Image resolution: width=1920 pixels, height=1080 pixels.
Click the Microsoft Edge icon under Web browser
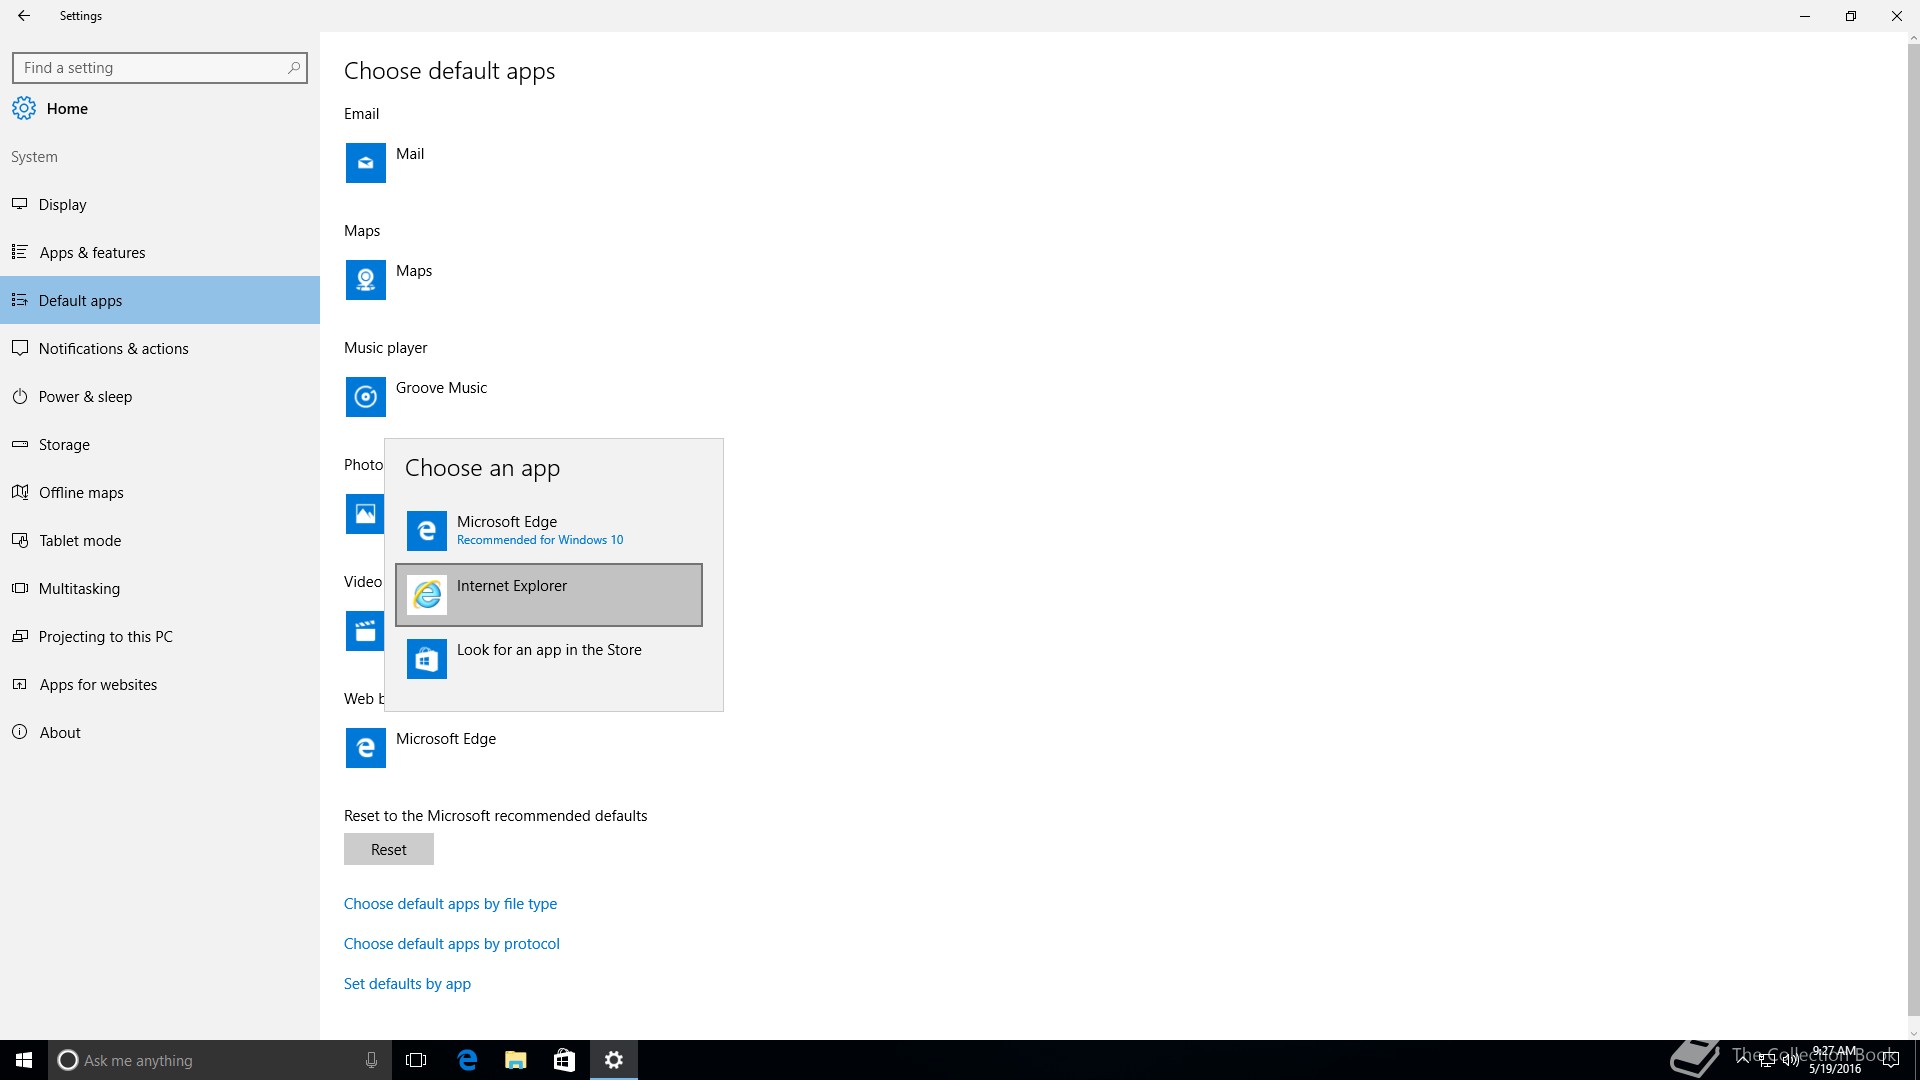(x=365, y=748)
